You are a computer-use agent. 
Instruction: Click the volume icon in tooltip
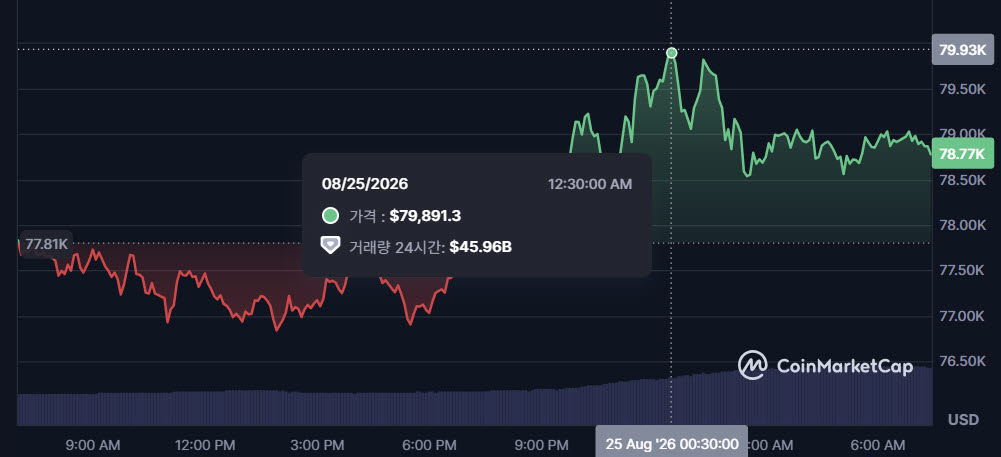[x=330, y=246]
